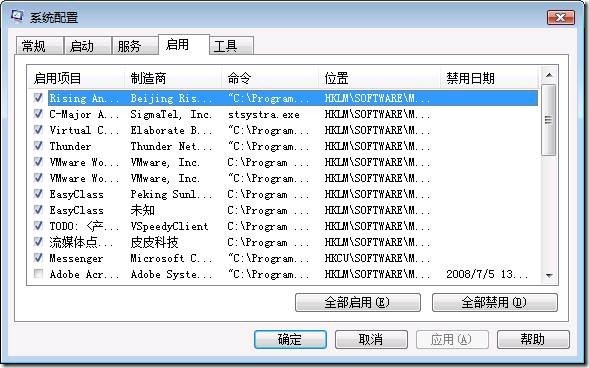Select the Thunder row name
The height and width of the screenshot is (368, 589).
(70, 146)
